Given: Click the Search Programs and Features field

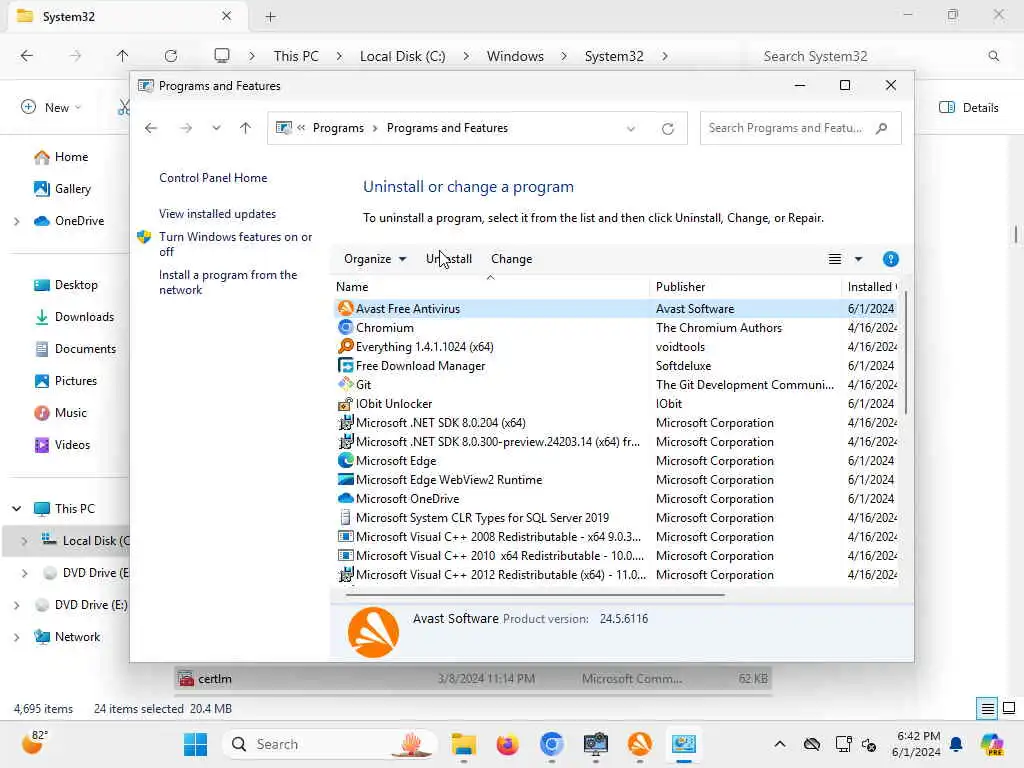Looking at the screenshot, I should pos(800,128).
